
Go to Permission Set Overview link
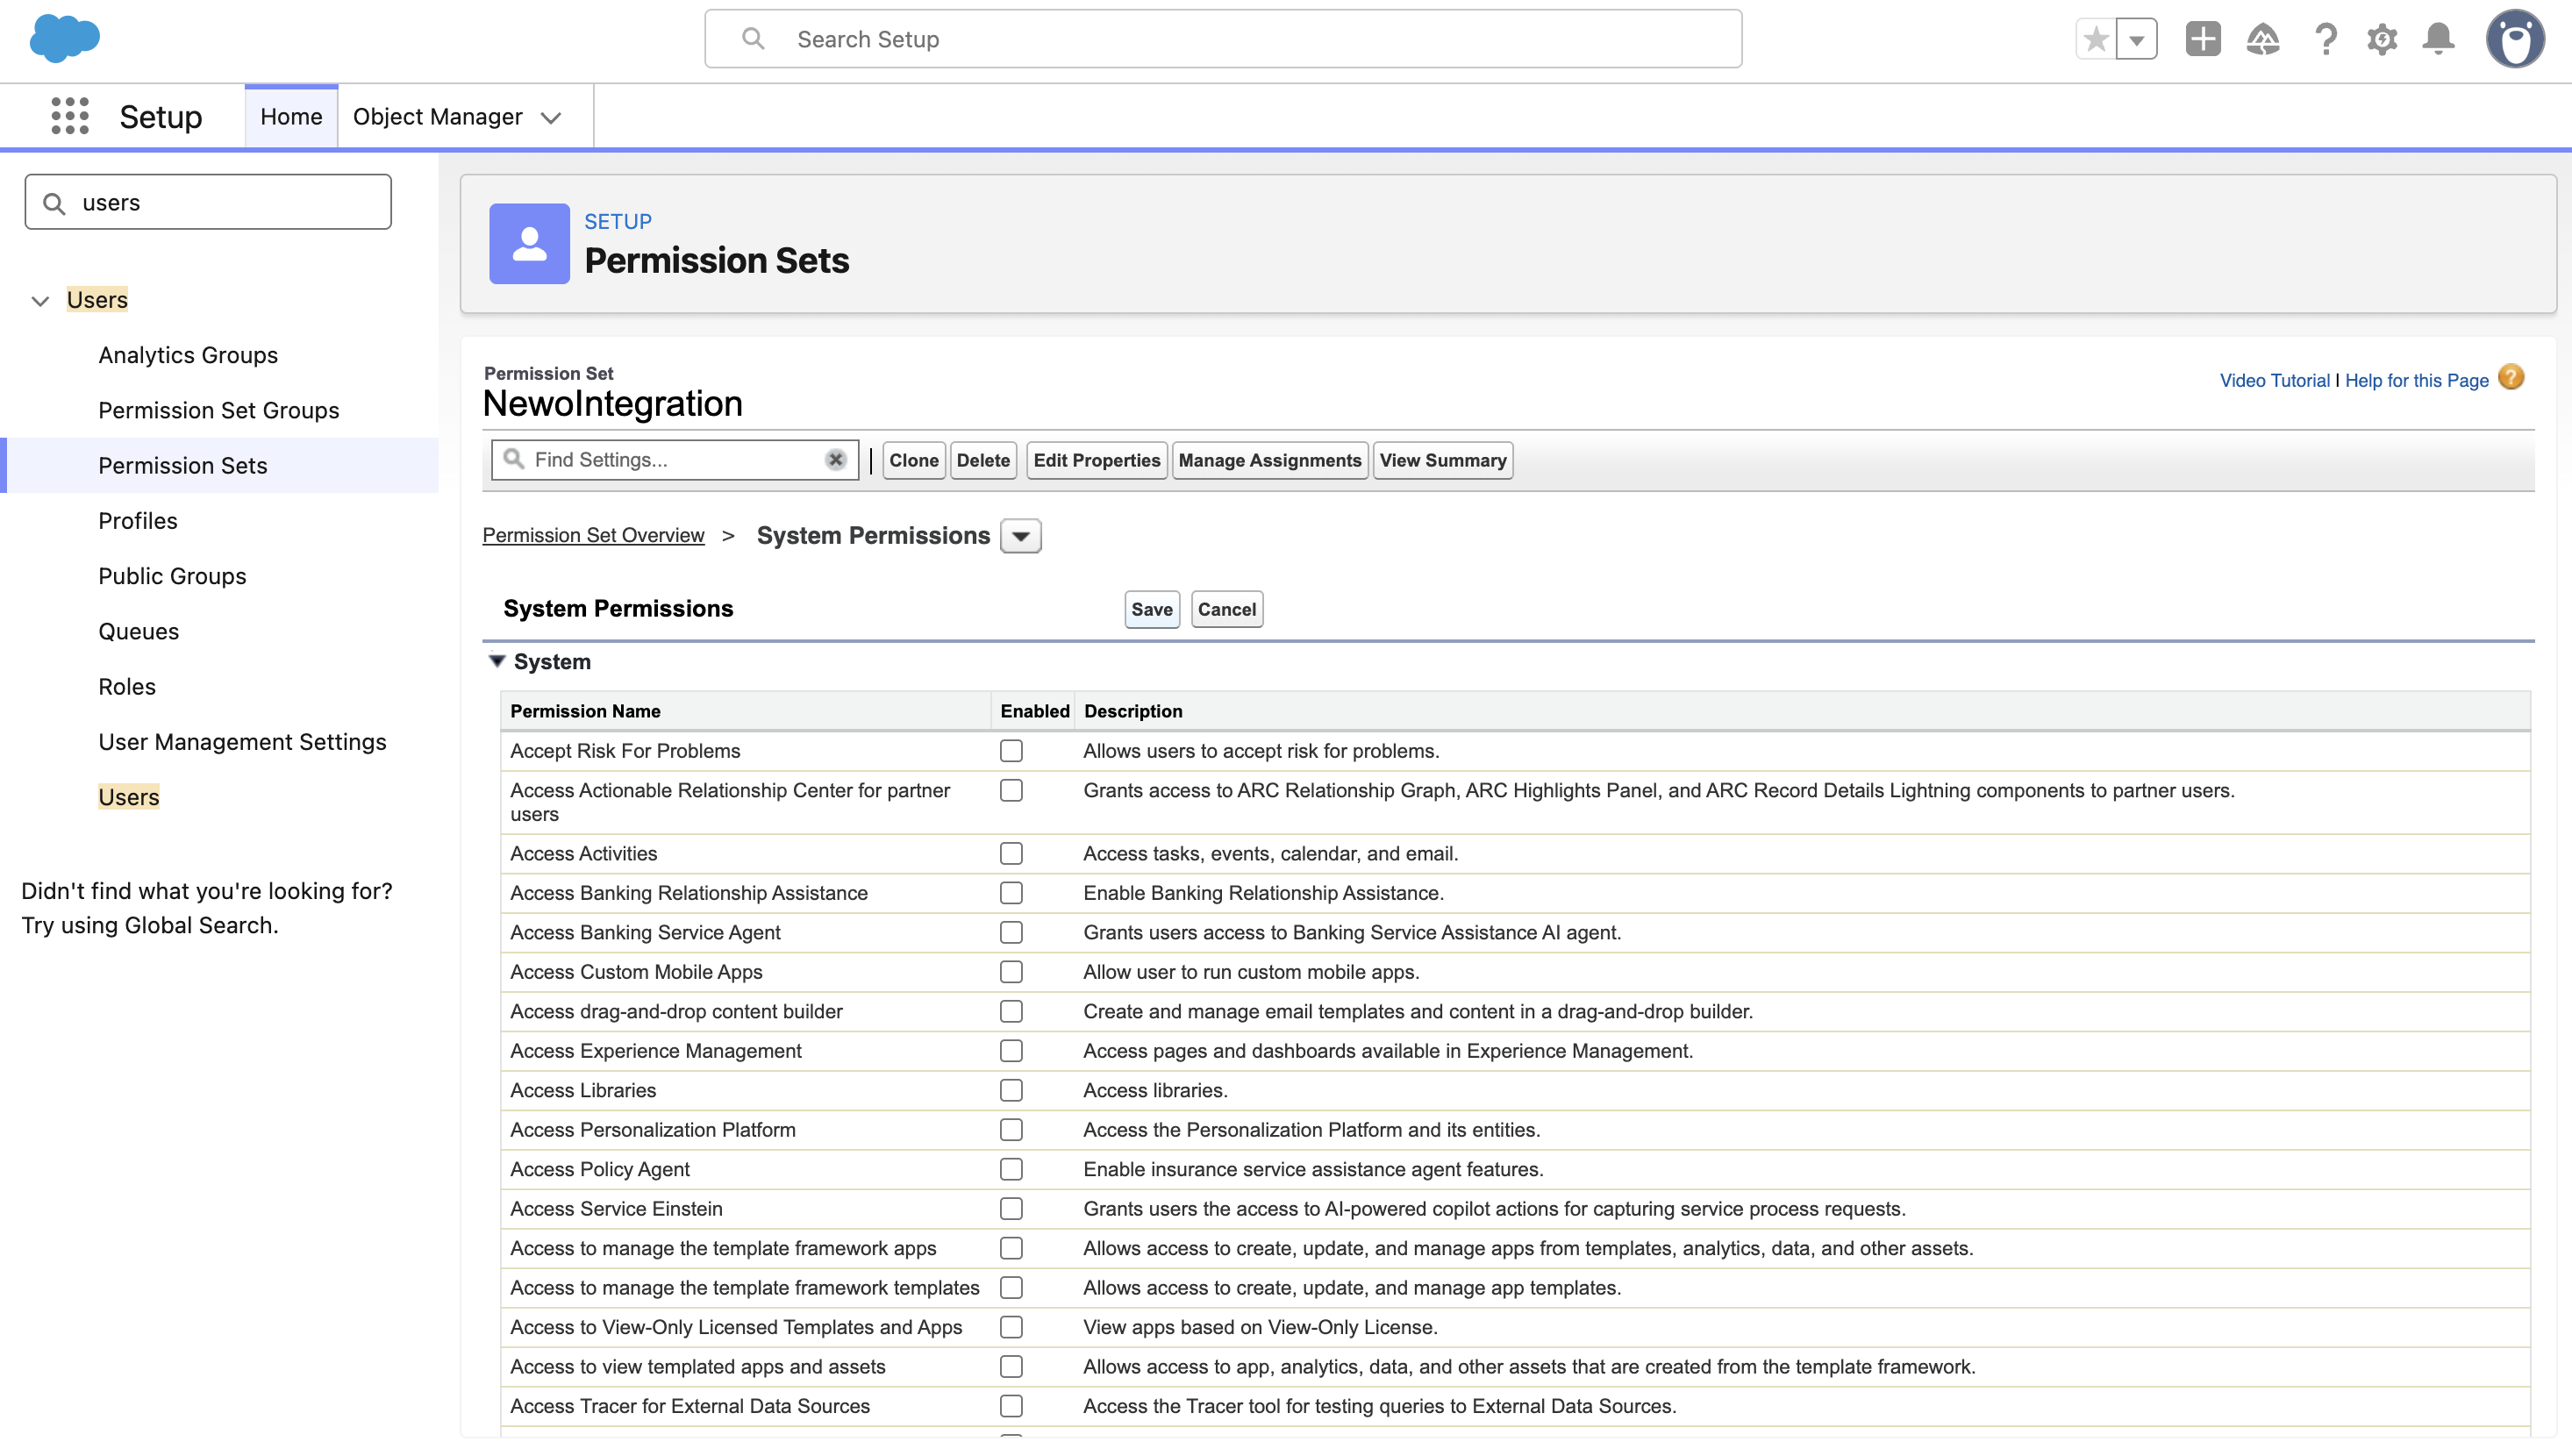(593, 535)
